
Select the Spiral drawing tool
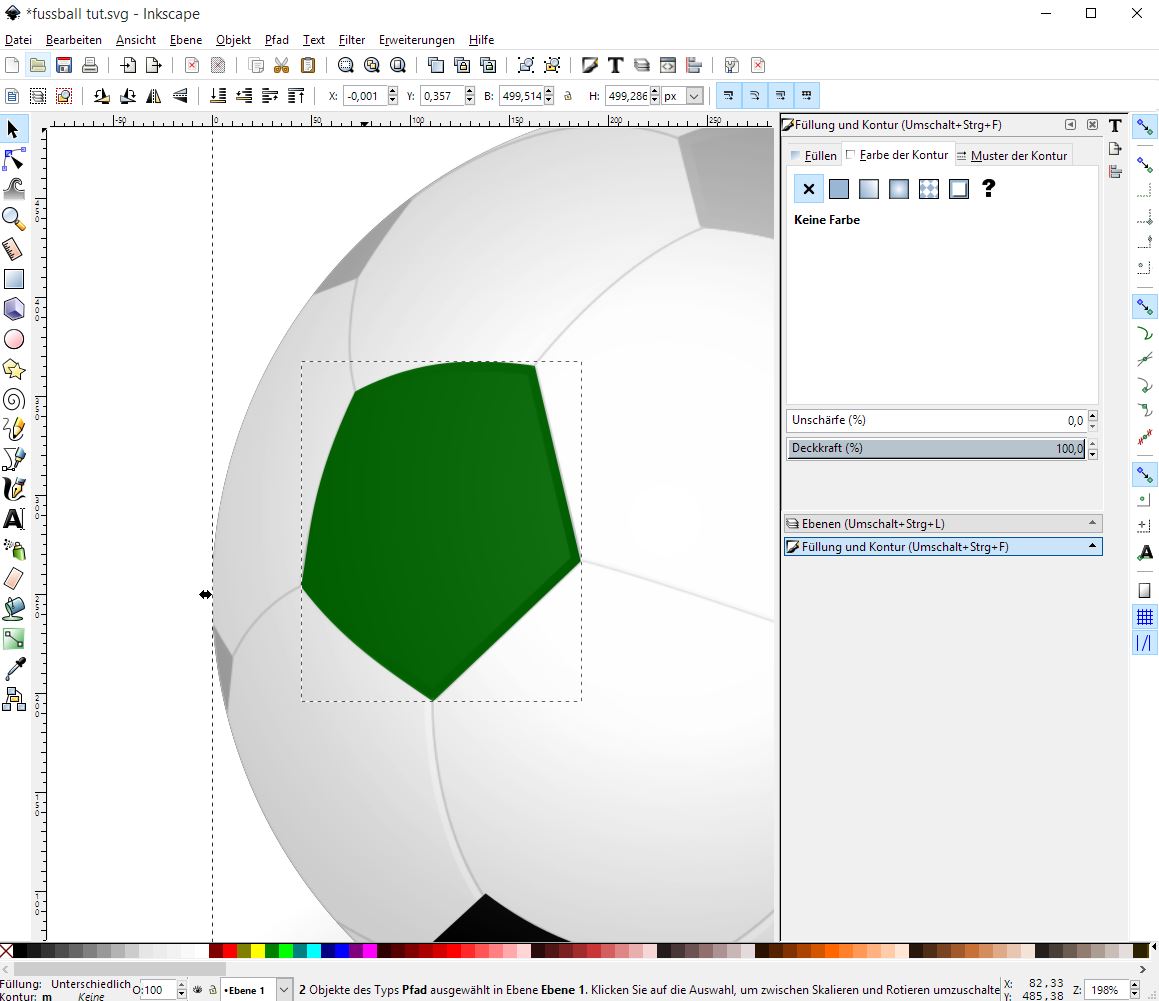click(14, 400)
